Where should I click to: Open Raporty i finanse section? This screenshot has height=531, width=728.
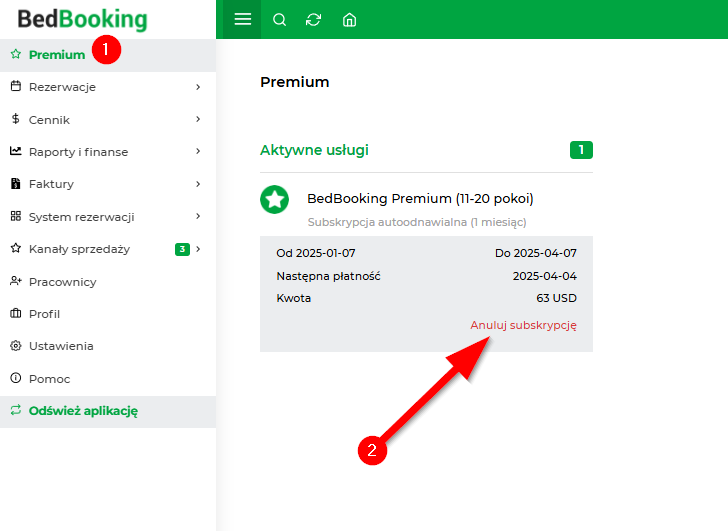[x=108, y=152]
